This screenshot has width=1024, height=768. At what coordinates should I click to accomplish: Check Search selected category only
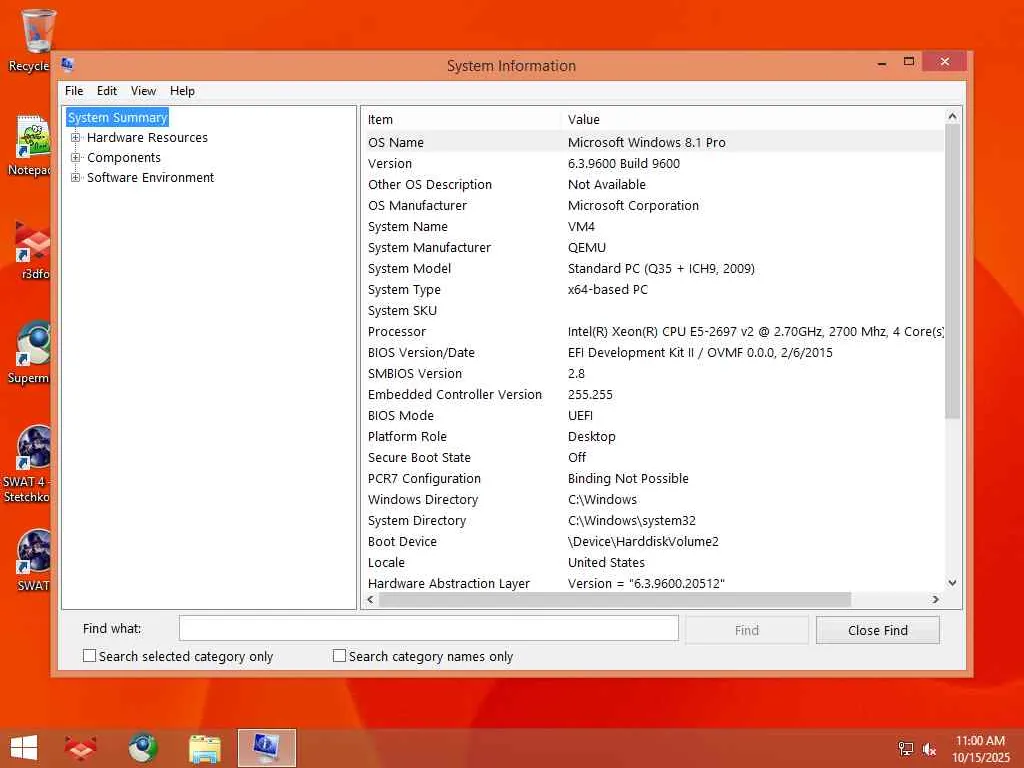[89, 656]
